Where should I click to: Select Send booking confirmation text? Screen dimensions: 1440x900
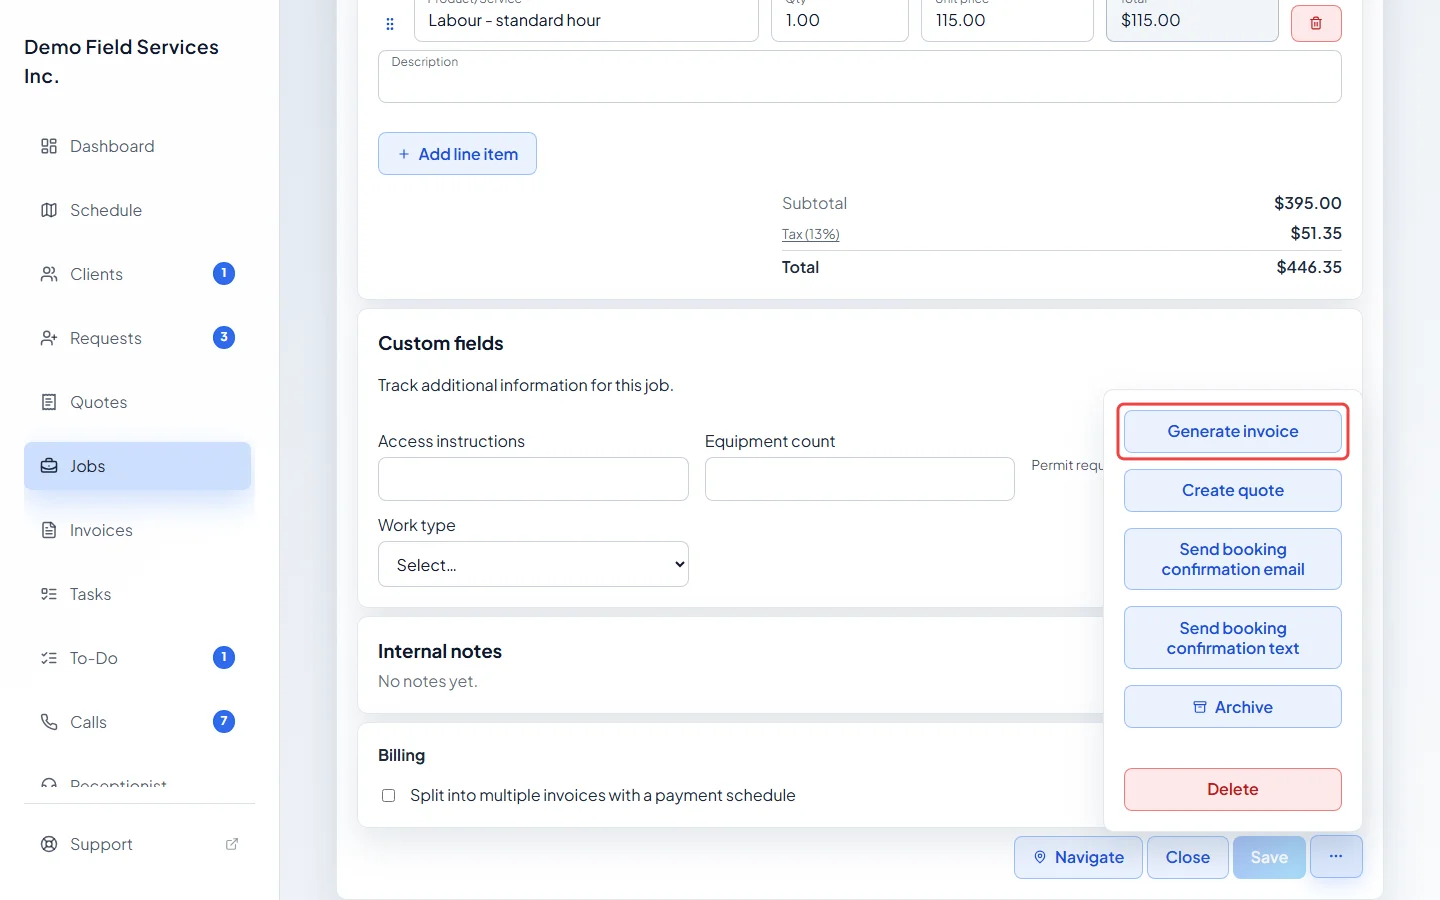(x=1233, y=638)
